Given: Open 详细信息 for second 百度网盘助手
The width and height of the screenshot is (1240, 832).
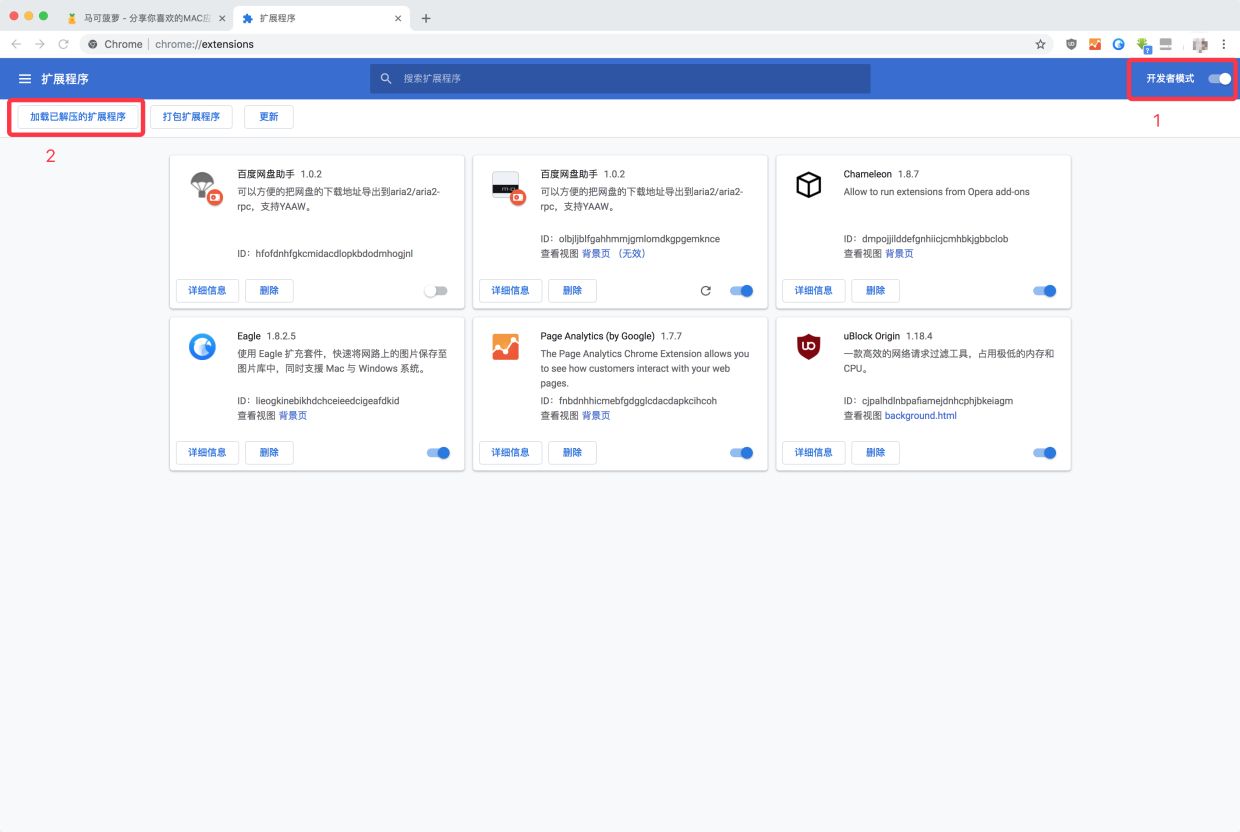Looking at the screenshot, I should pyautogui.click(x=511, y=291).
